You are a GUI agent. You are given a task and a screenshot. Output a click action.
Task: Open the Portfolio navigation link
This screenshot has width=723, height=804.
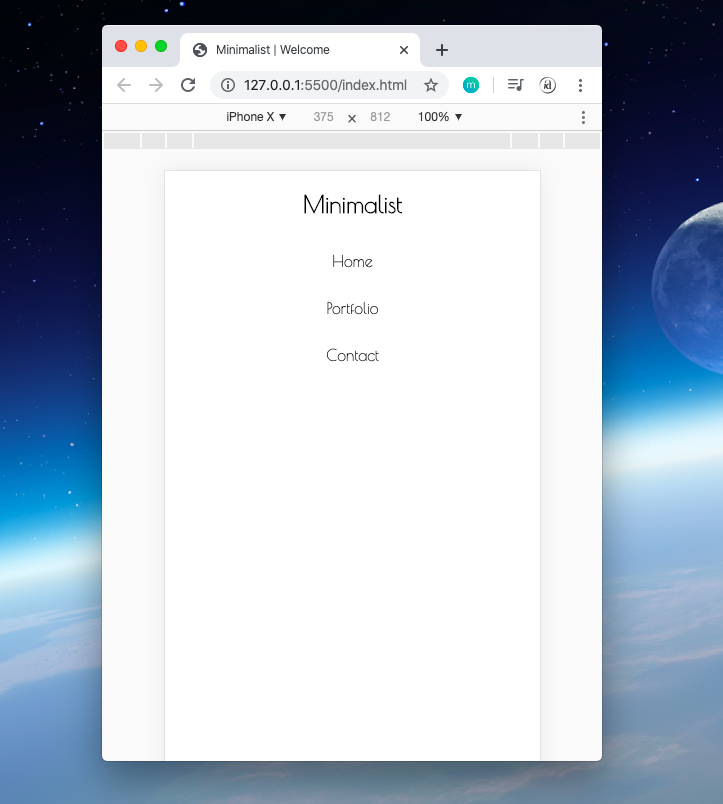[352, 309]
